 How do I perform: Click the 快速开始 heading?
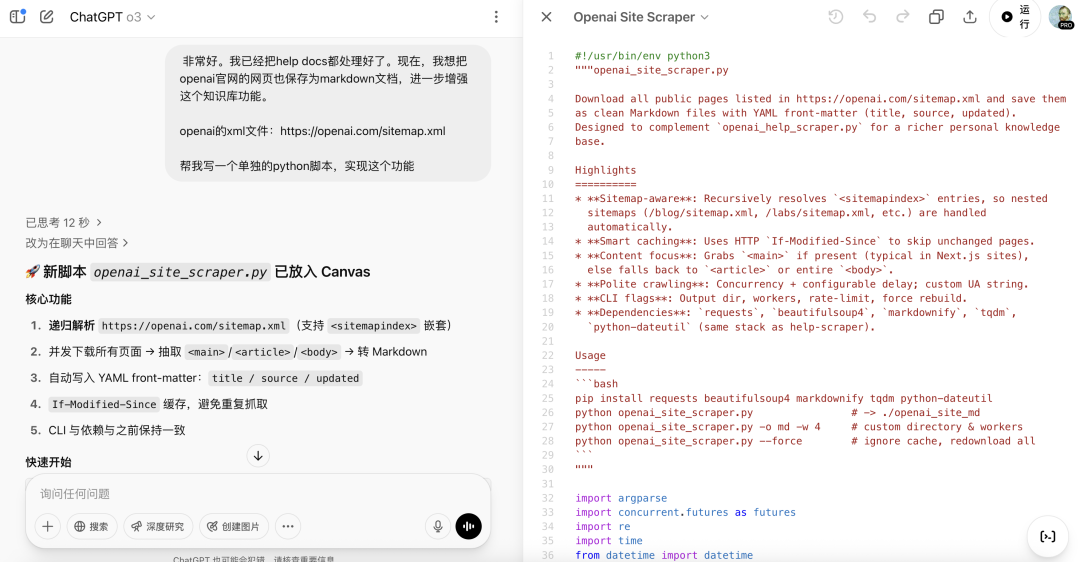click(x=48, y=462)
